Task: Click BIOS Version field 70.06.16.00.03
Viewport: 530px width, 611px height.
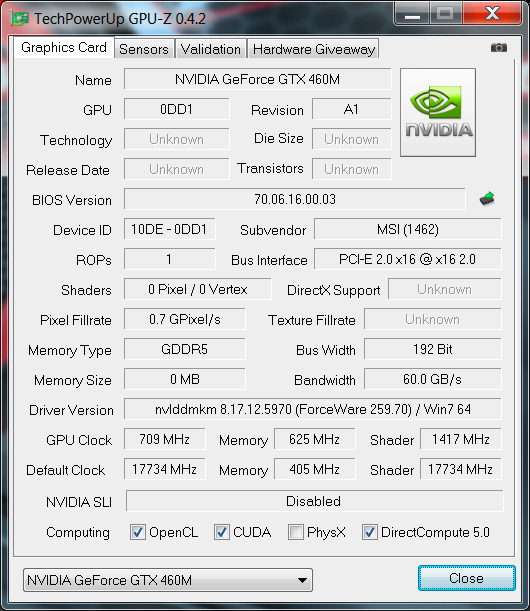Action: coord(295,199)
